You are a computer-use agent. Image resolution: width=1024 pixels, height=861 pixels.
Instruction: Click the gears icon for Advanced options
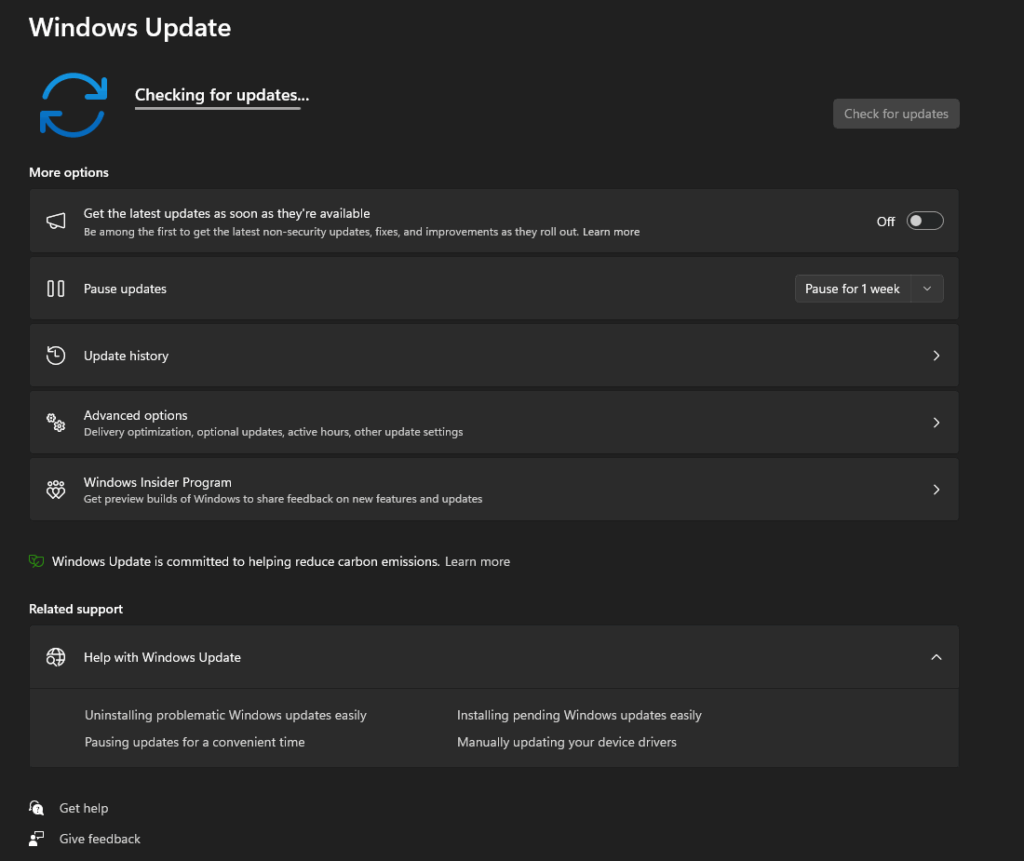pyautogui.click(x=56, y=423)
